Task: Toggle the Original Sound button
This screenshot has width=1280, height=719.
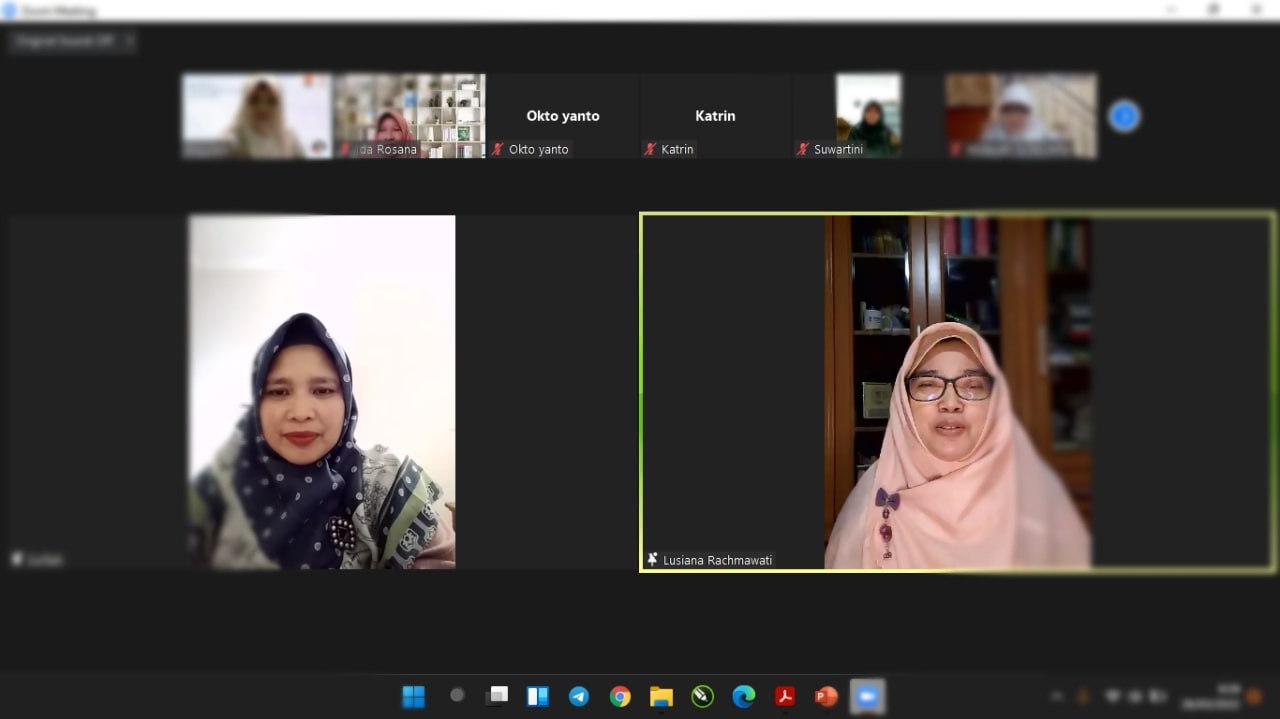Action: [64, 41]
